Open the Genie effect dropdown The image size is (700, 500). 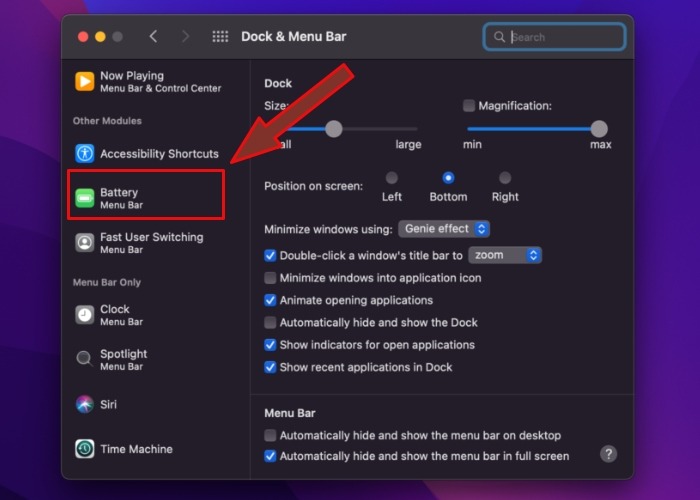pyautogui.click(x=444, y=229)
